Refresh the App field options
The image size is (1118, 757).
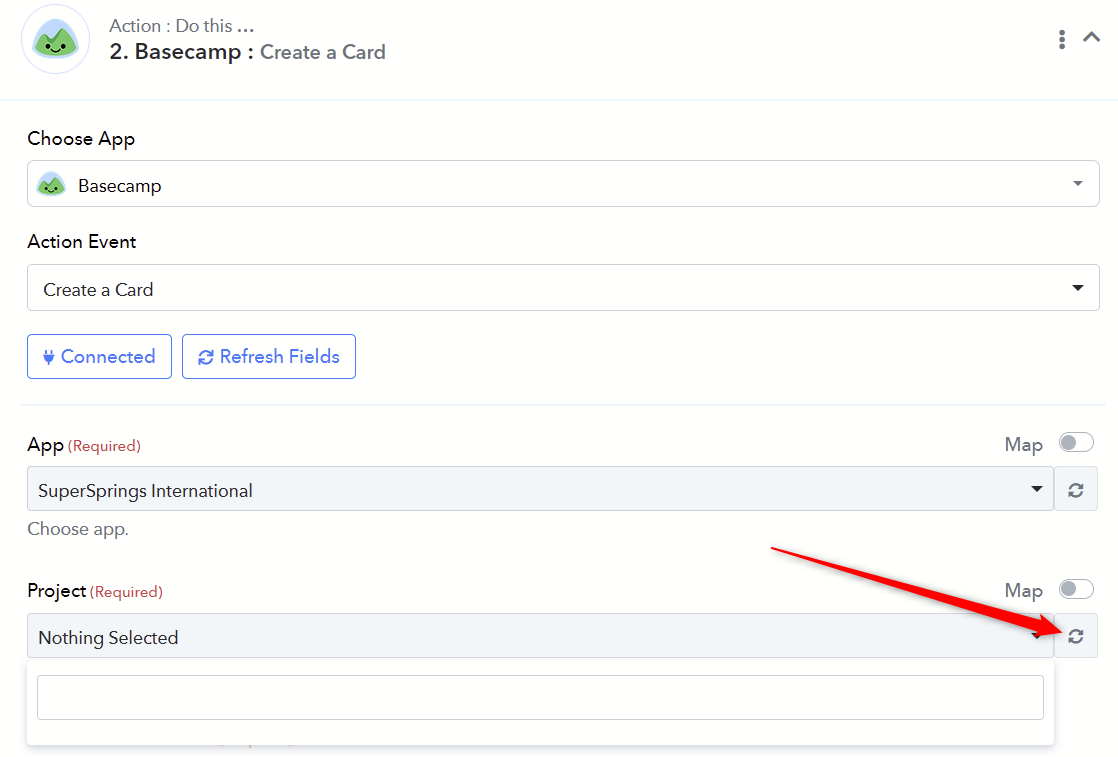[x=1075, y=490]
